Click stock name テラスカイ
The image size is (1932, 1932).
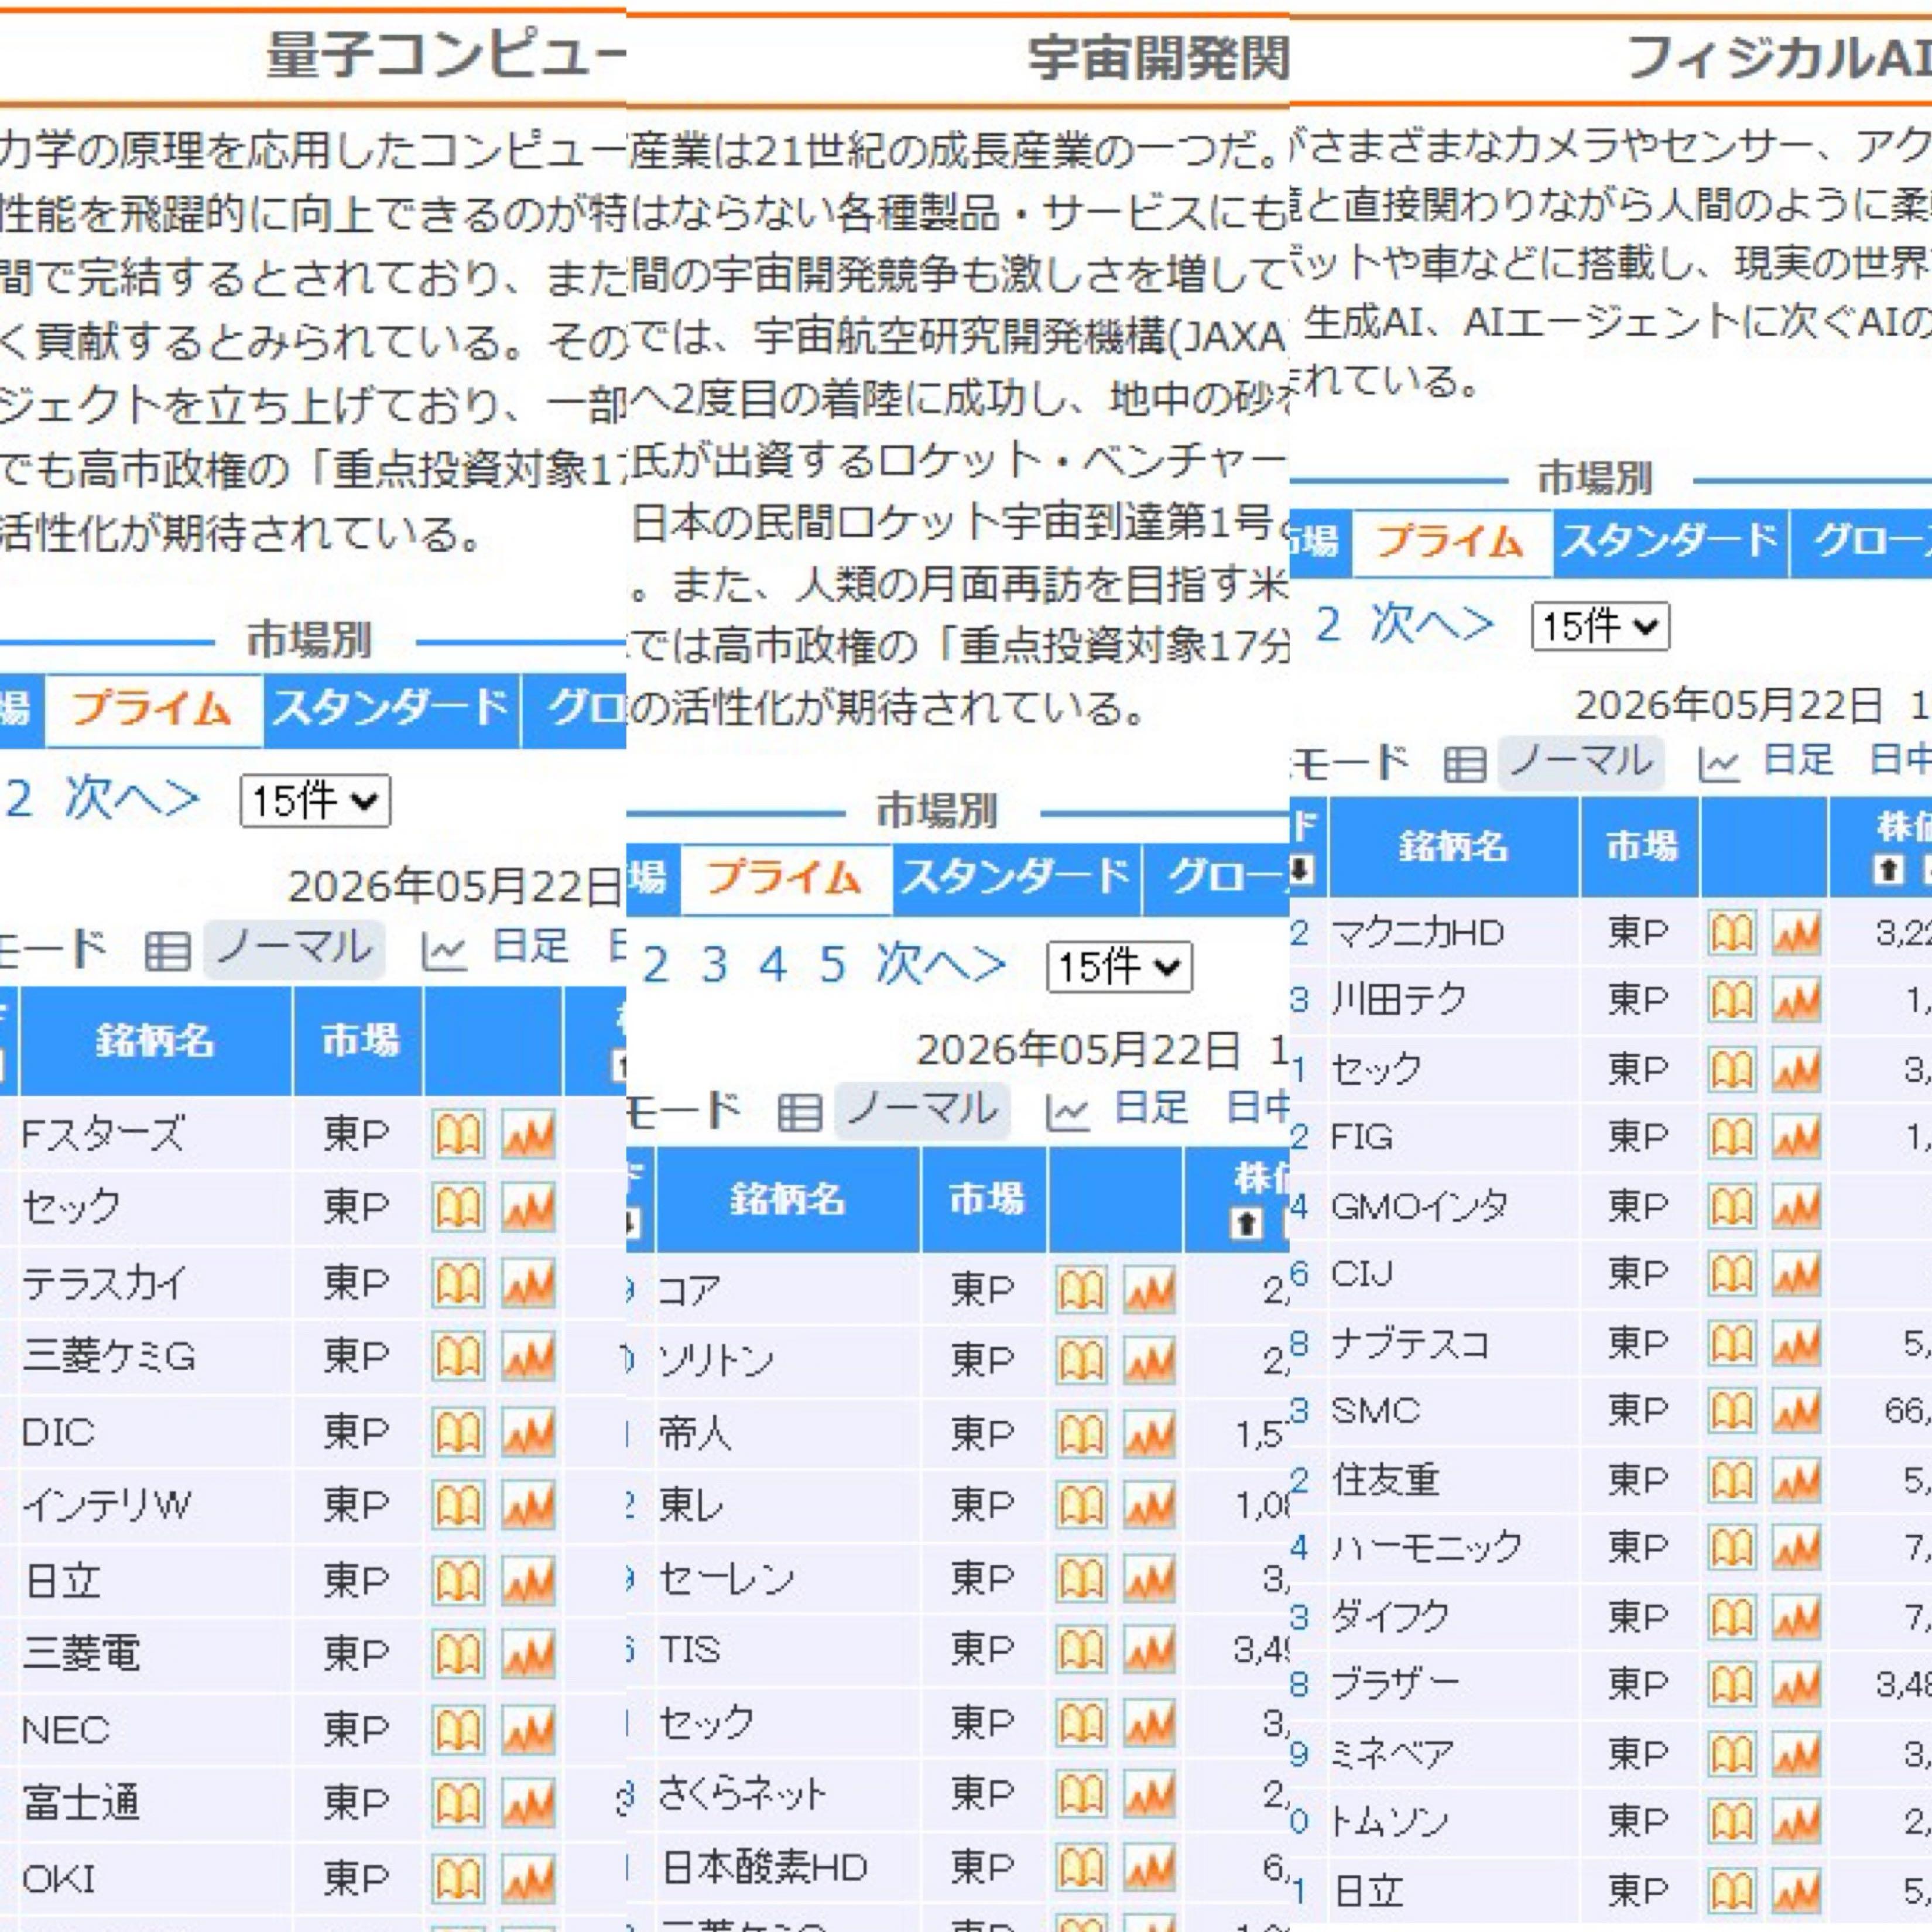click(104, 1282)
